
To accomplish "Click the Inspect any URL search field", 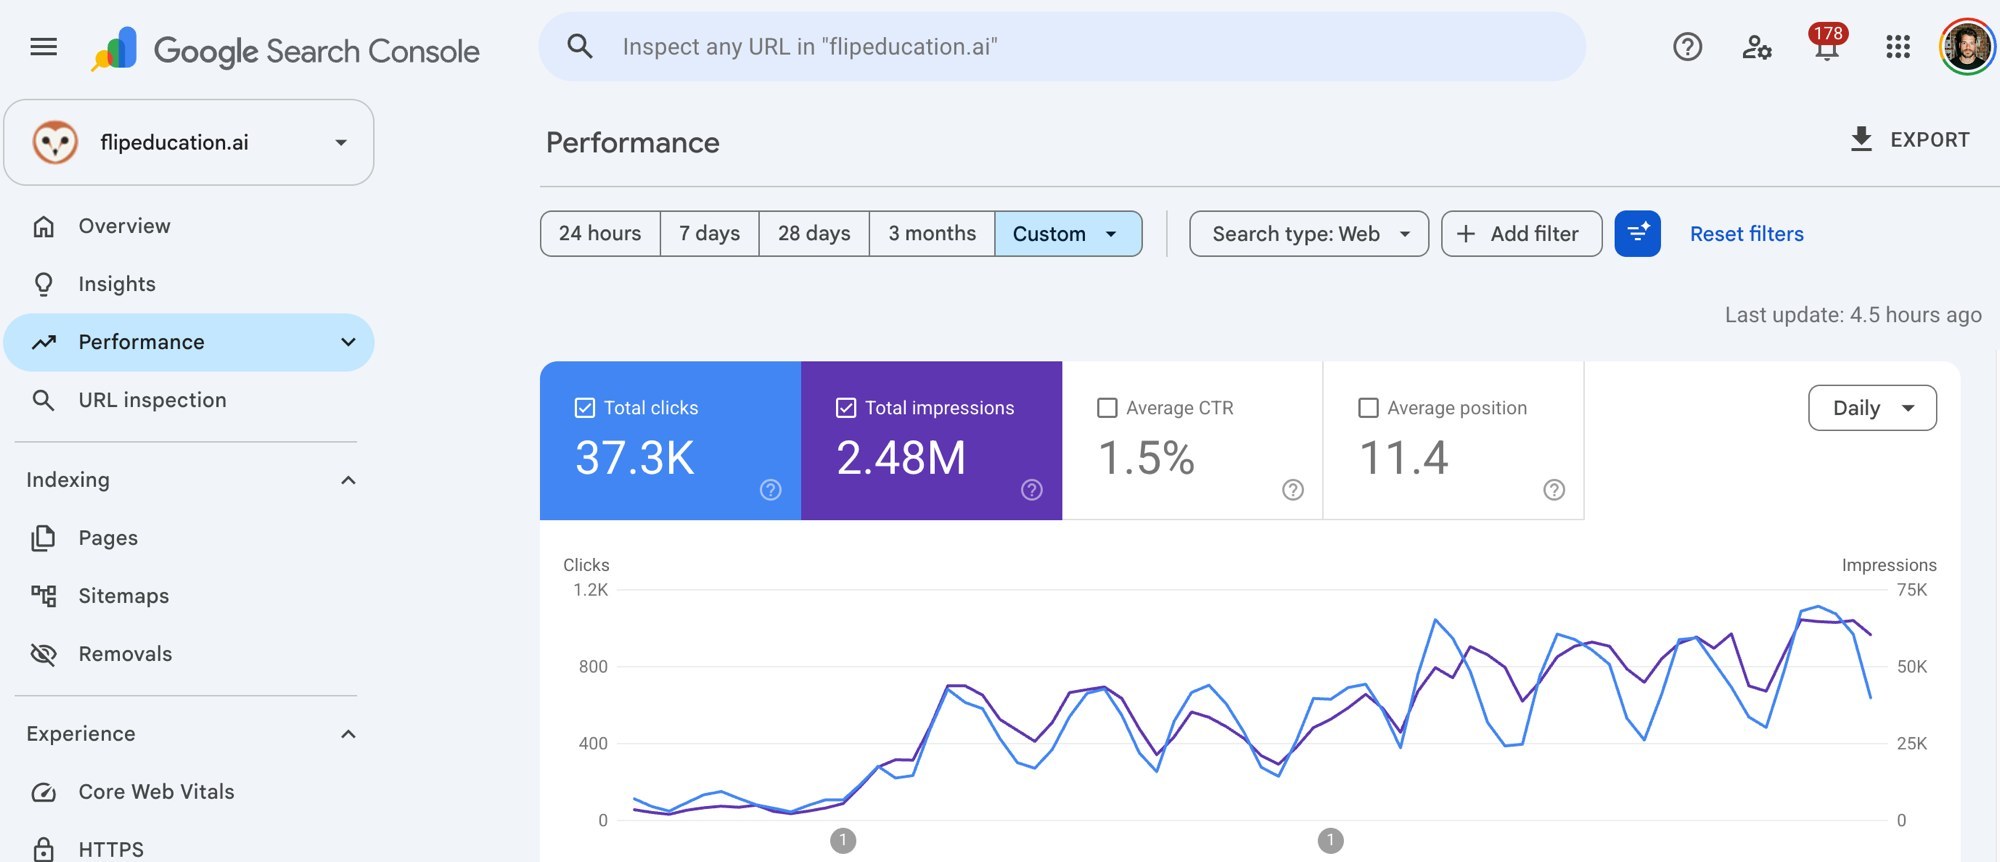I will 1062,47.
